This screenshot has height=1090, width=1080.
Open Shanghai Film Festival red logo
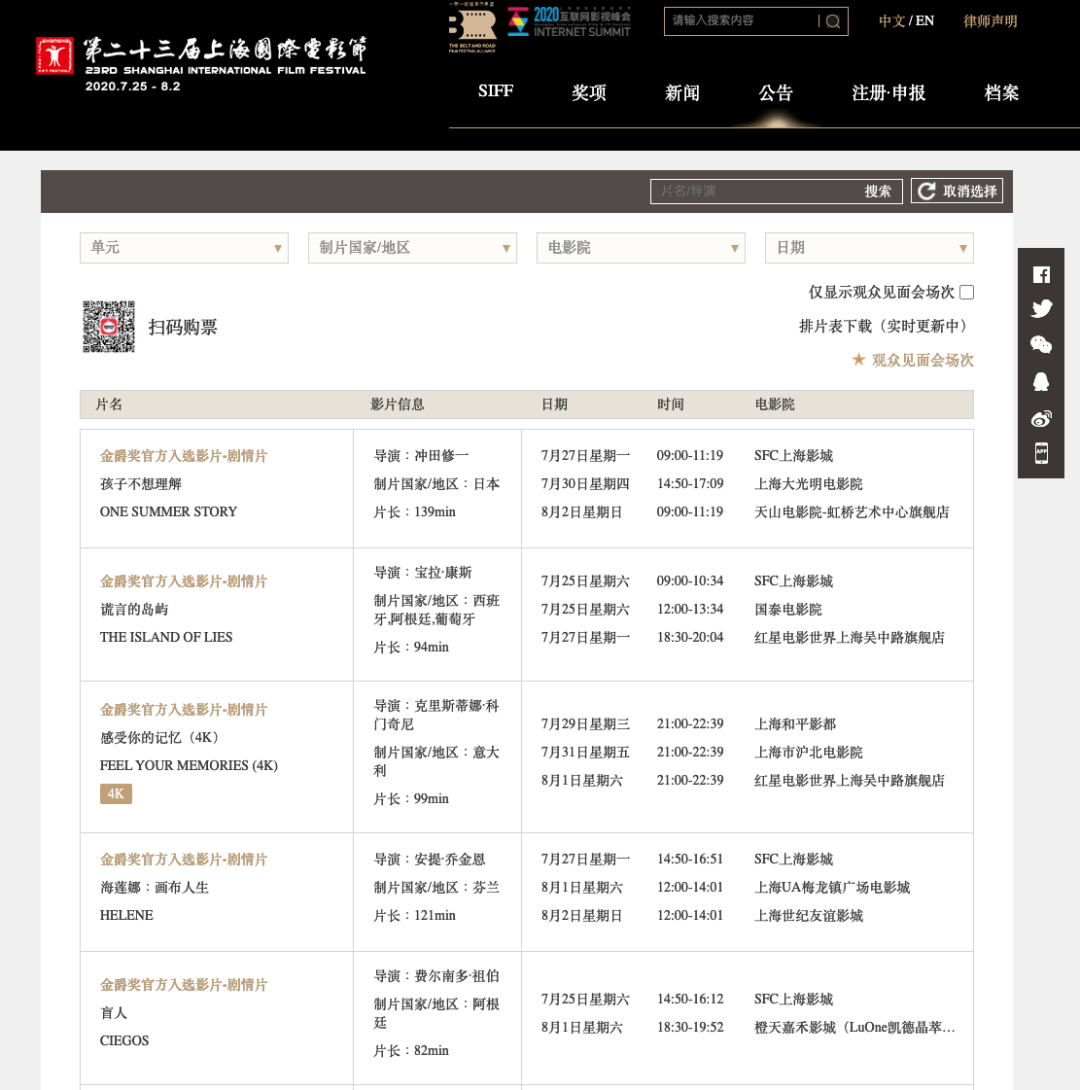click(55, 56)
